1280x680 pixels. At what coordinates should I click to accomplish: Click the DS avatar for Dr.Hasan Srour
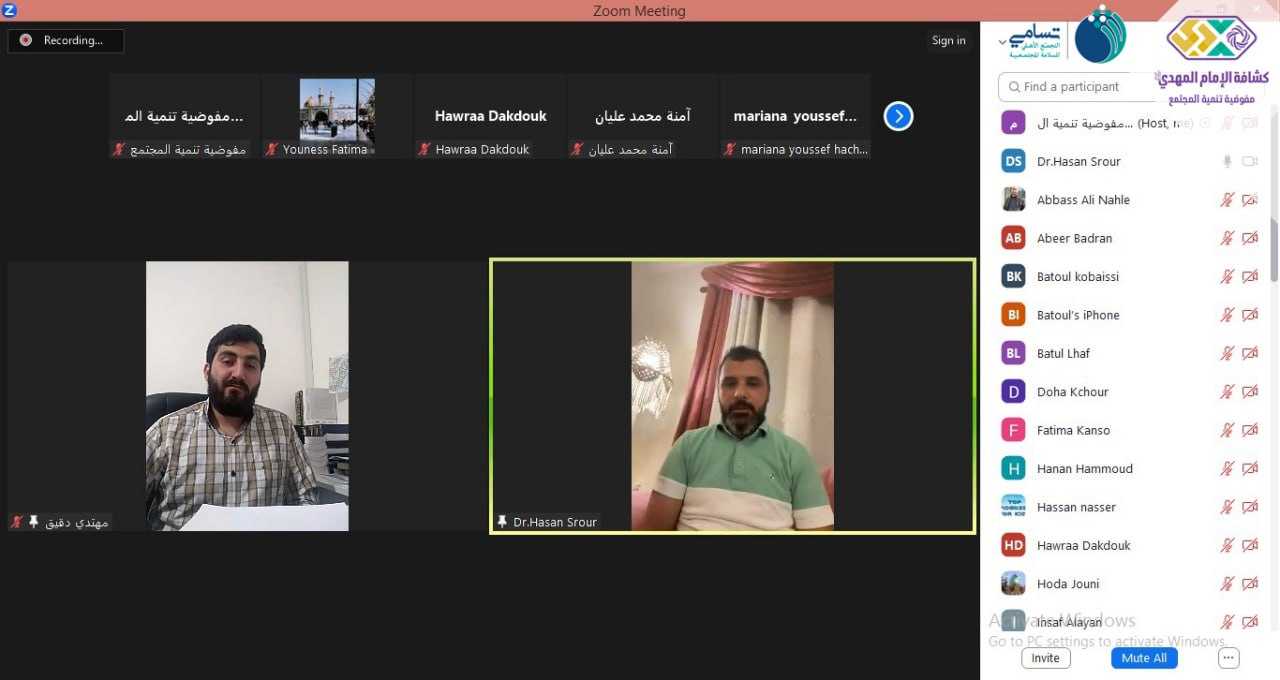[1013, 161]
